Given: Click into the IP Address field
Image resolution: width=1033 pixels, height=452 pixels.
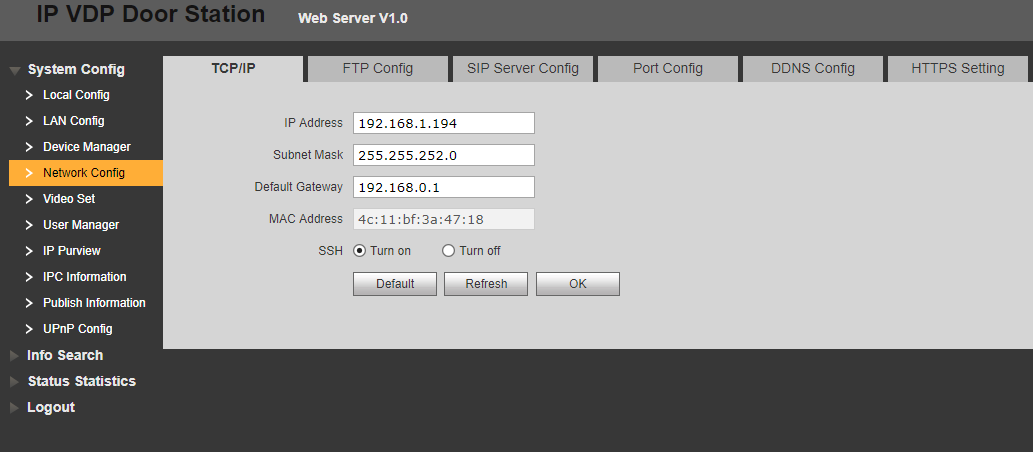Looking at the screenshot, I should [x=443, y=123].
